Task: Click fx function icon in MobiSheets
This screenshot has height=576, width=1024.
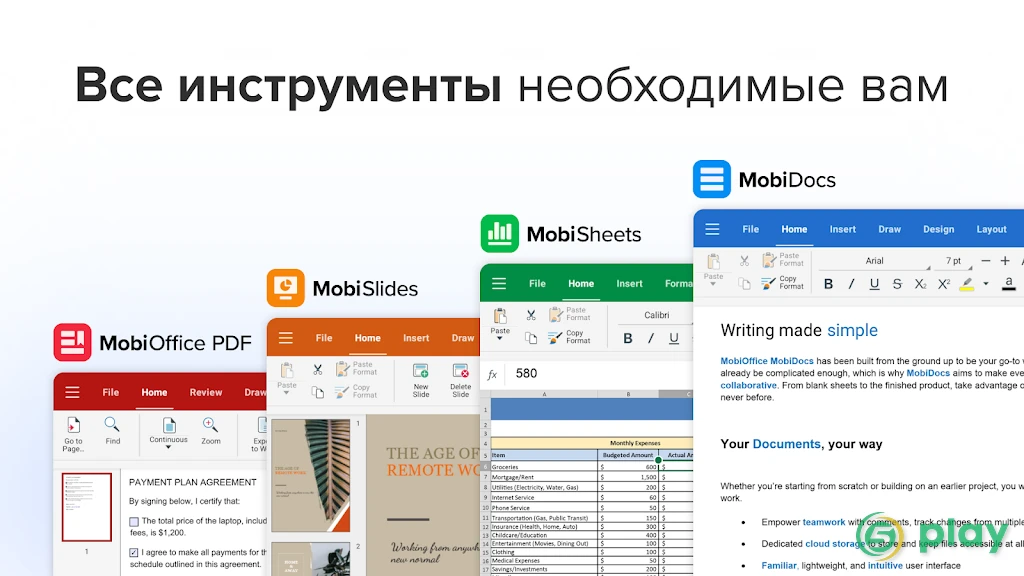Action: 492,374
